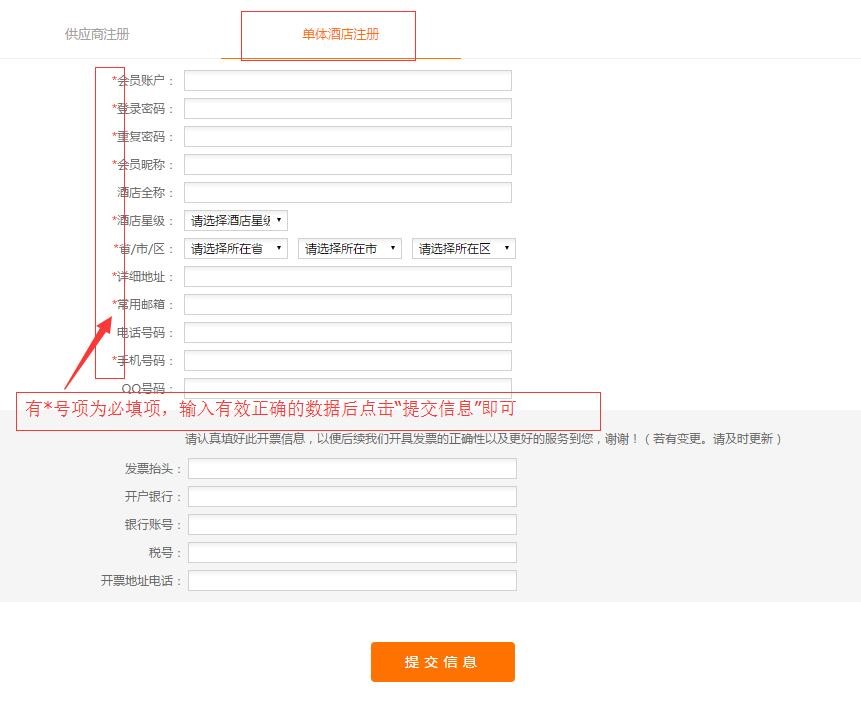Open the 请选择酒店星级 dropdown
The image size is (861, 709).
click(x=236, y=221)
